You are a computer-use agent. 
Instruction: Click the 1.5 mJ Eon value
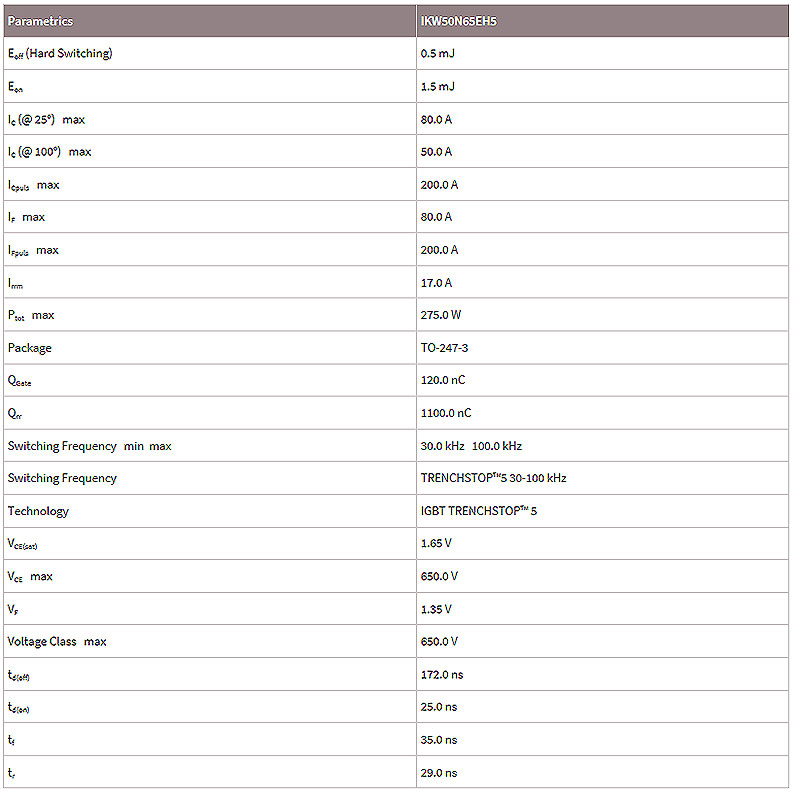(438, 87)
